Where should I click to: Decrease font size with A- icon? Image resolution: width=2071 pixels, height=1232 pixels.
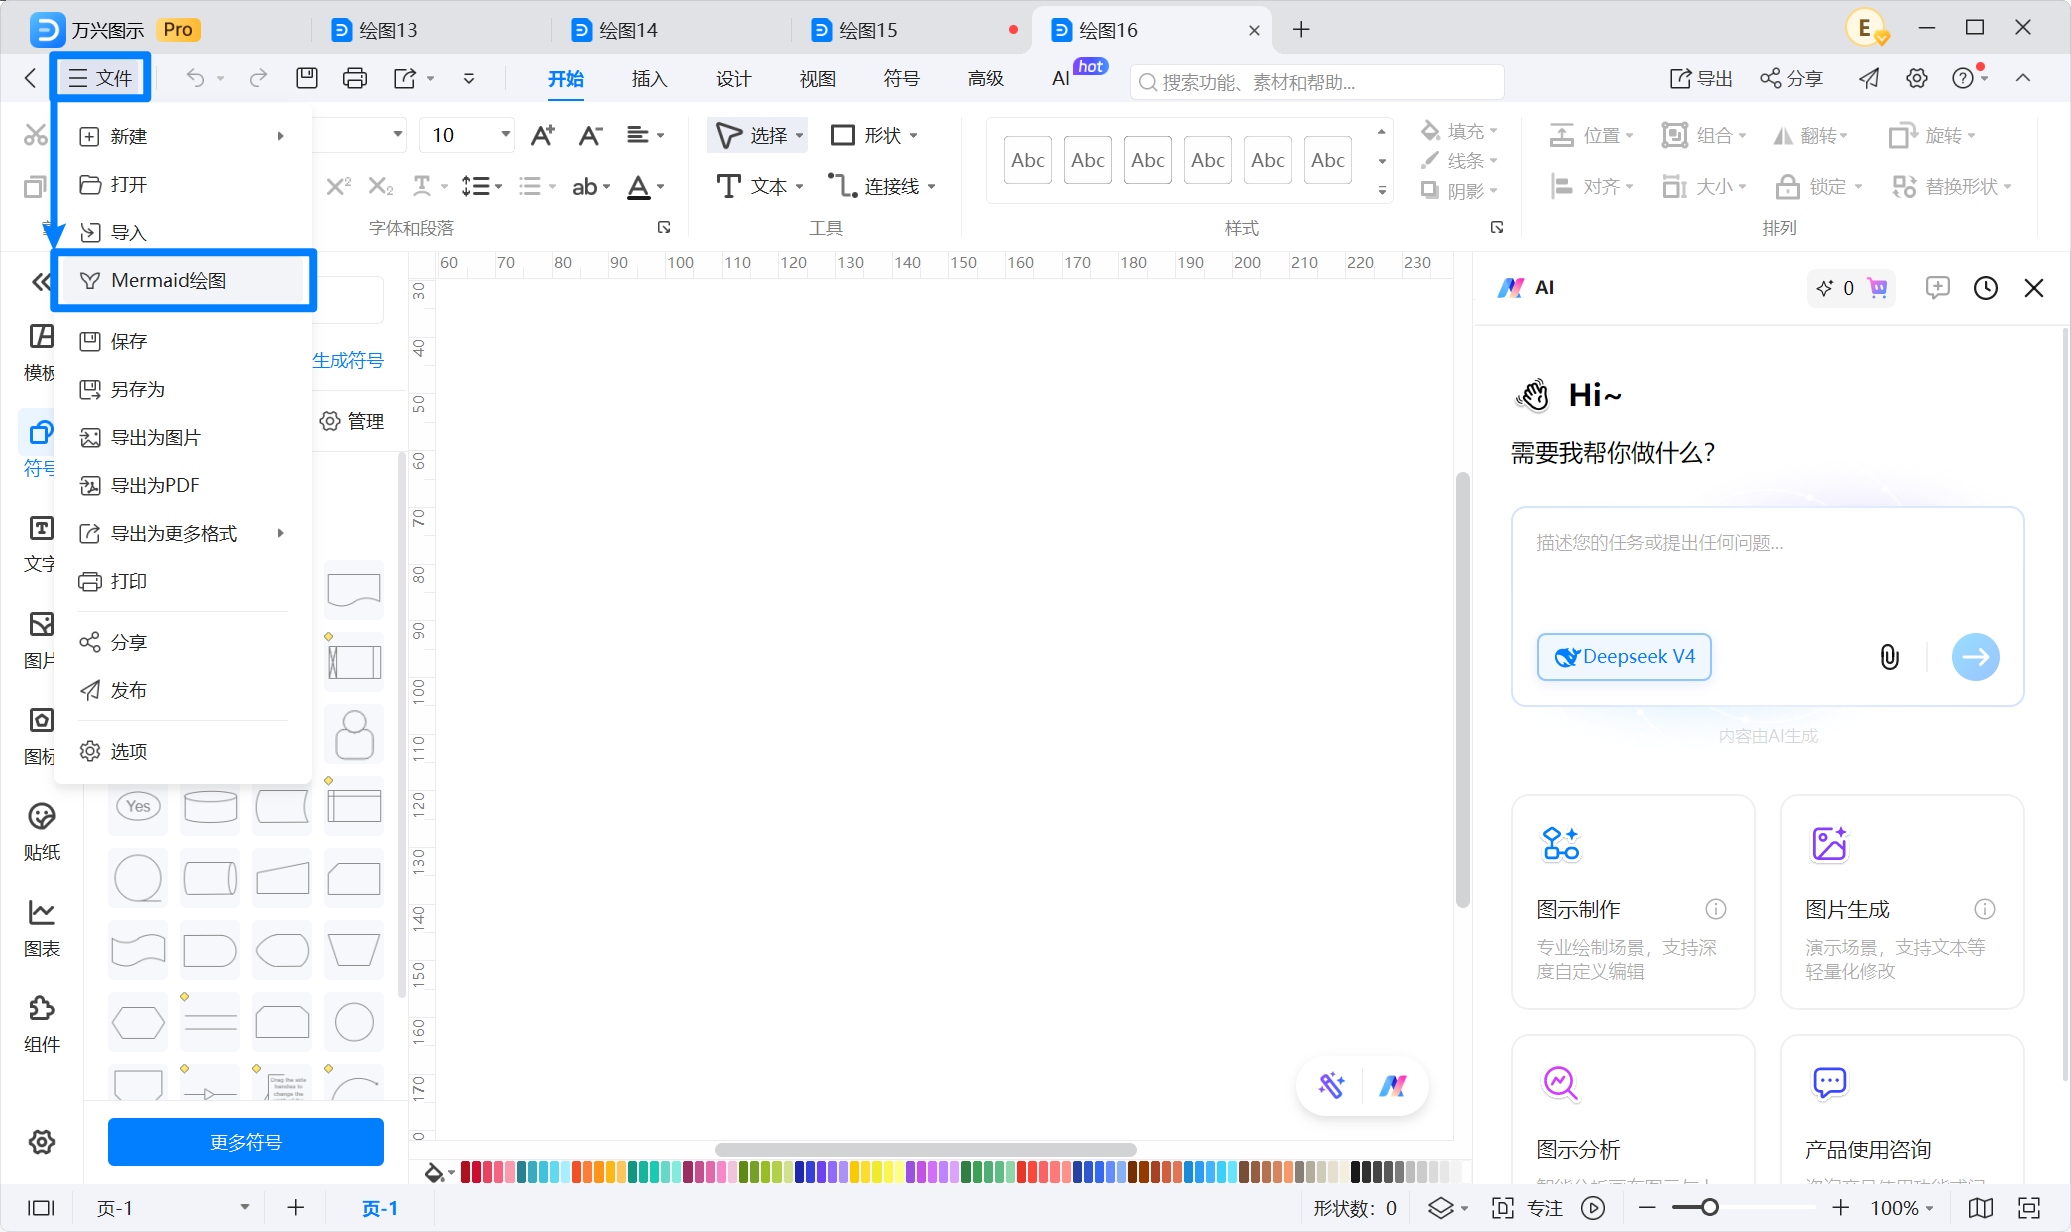pyautogui.click(x=590, y=135)
